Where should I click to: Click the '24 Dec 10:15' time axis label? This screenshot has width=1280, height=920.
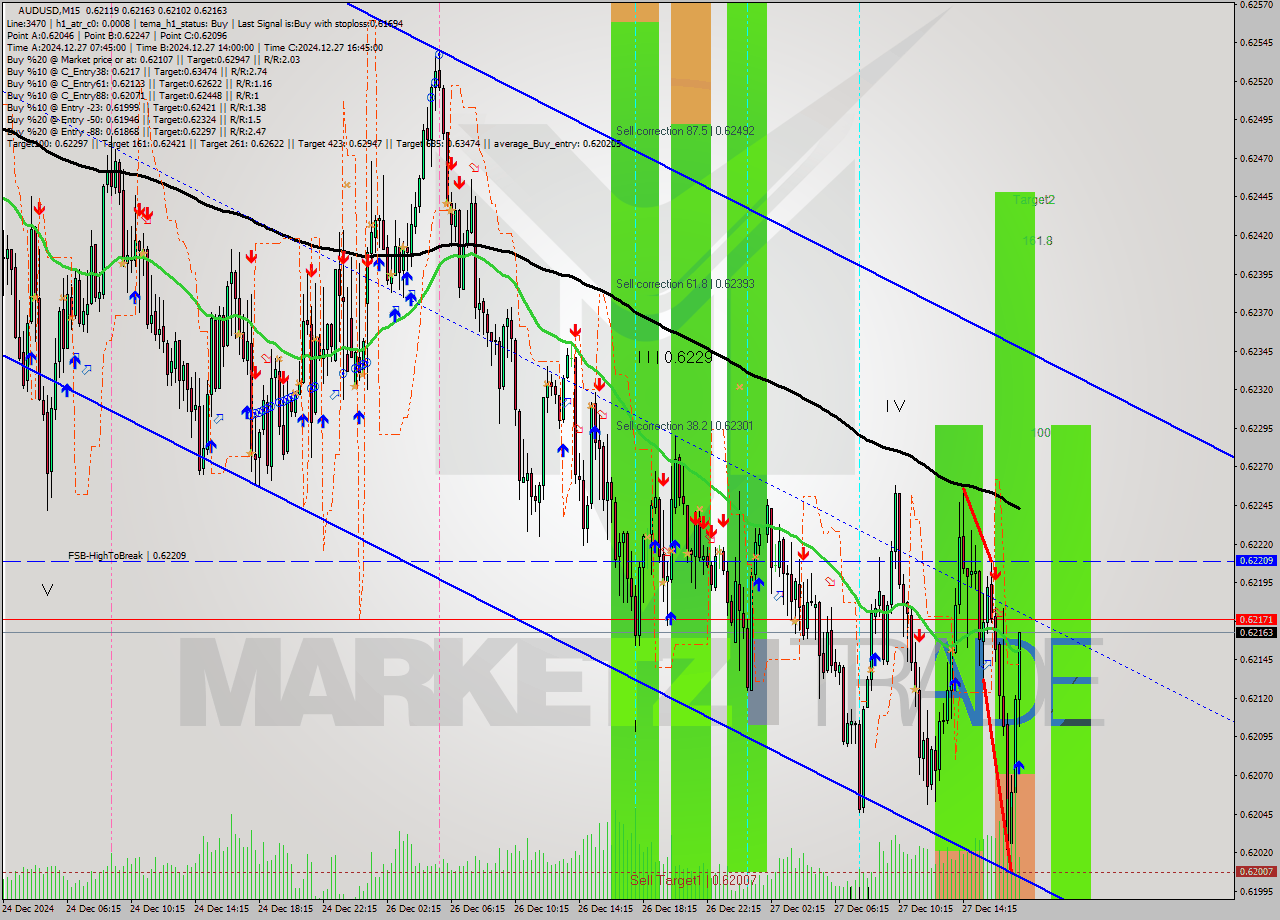[157, 909]
